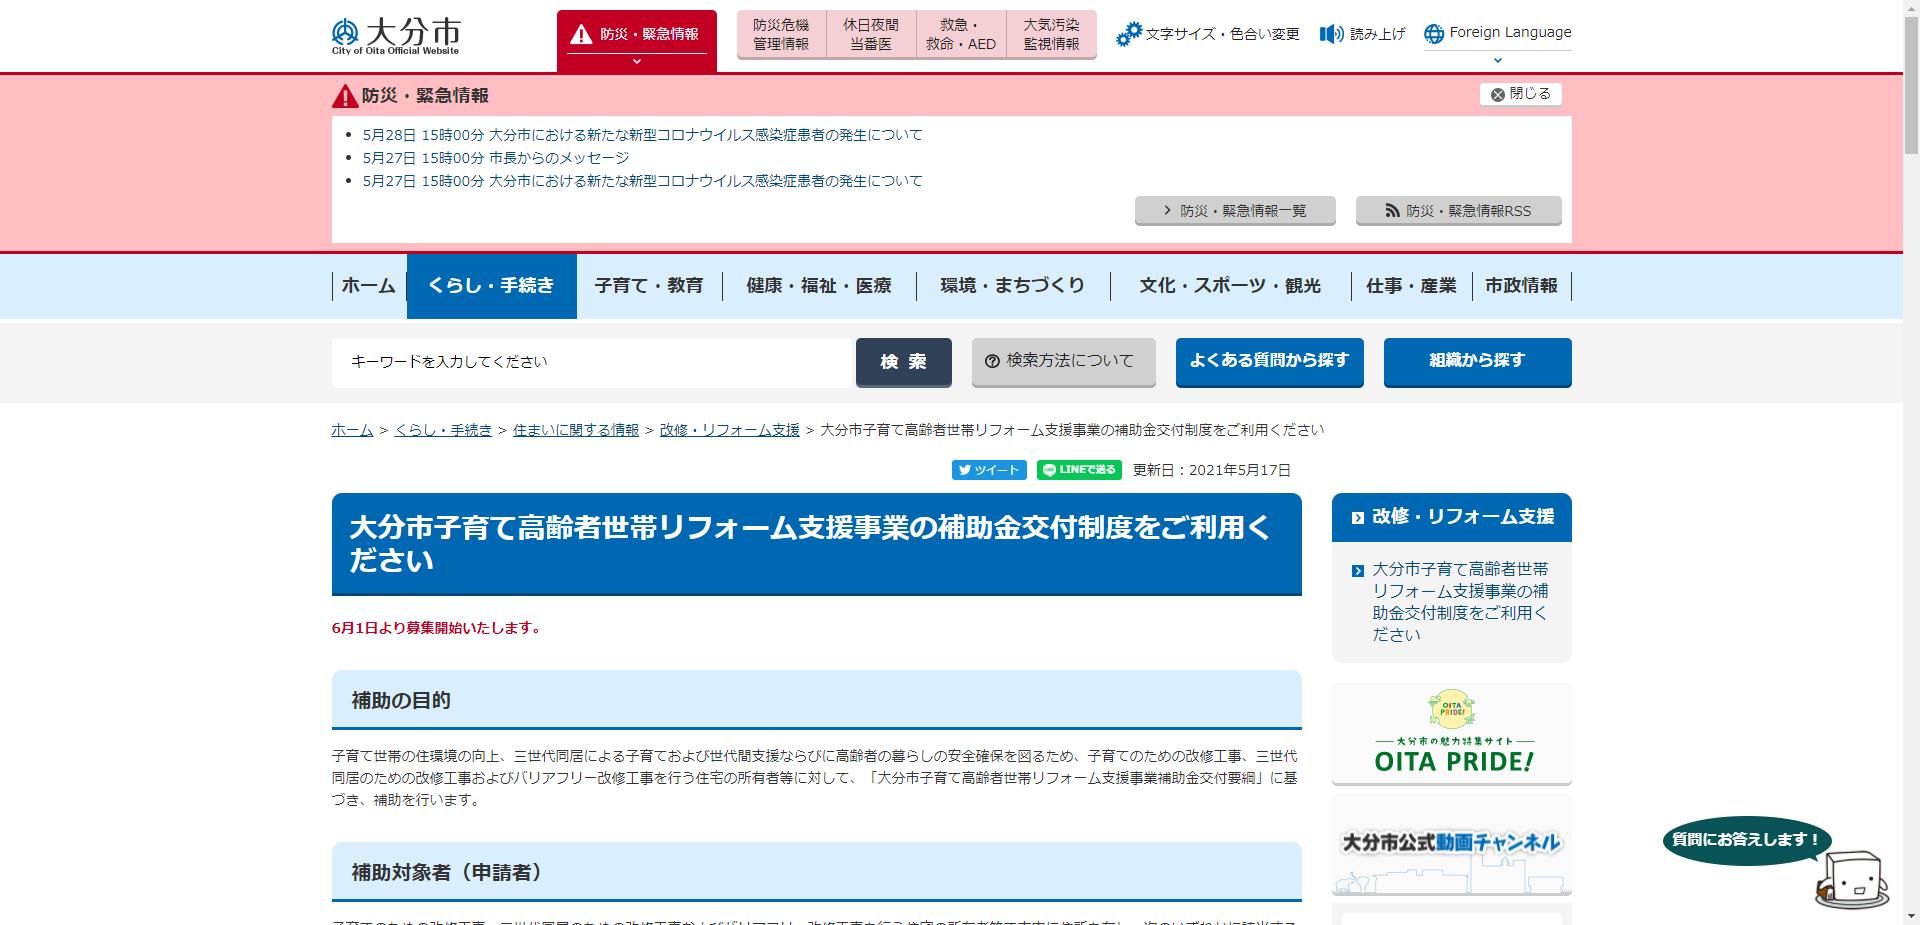Open the 休日夜間当番医 emergency menu item
The image size is (1920, 925).
[x=870, y=33]
